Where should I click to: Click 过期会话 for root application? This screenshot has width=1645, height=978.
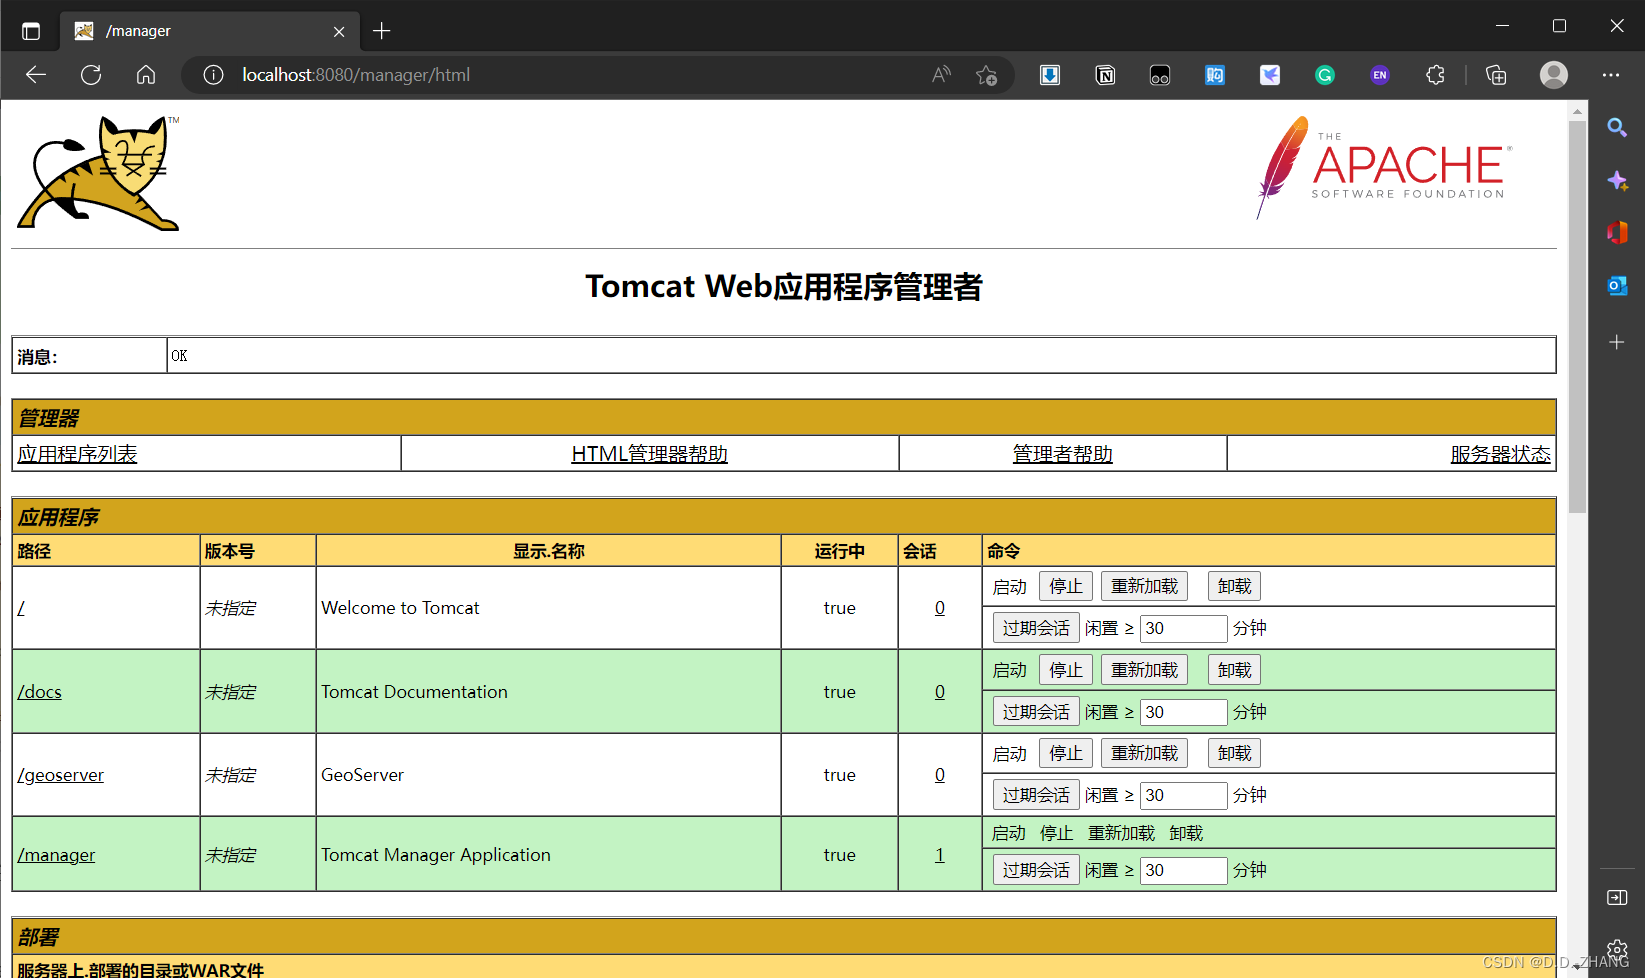(1036, 628)
